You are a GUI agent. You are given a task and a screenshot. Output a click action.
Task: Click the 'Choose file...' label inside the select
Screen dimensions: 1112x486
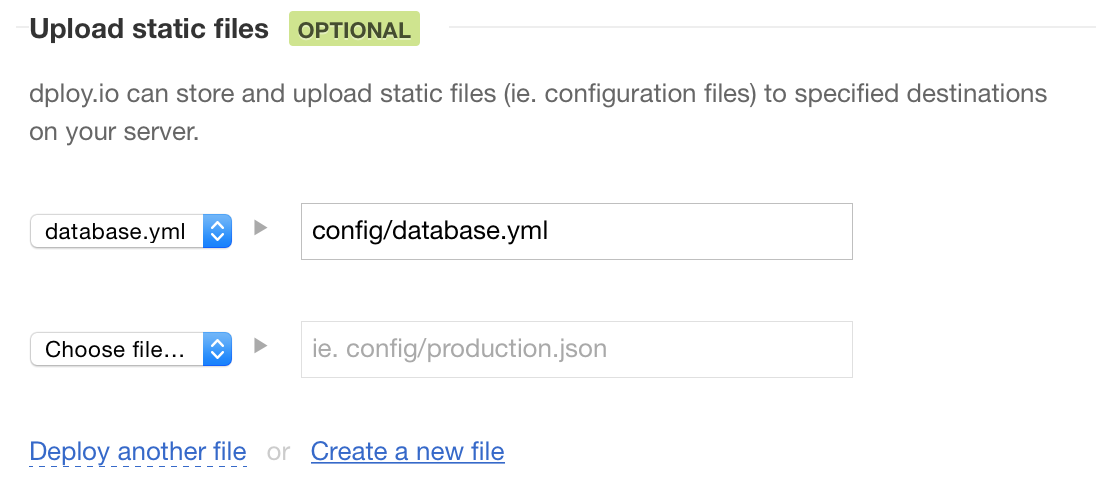point(115,350)
